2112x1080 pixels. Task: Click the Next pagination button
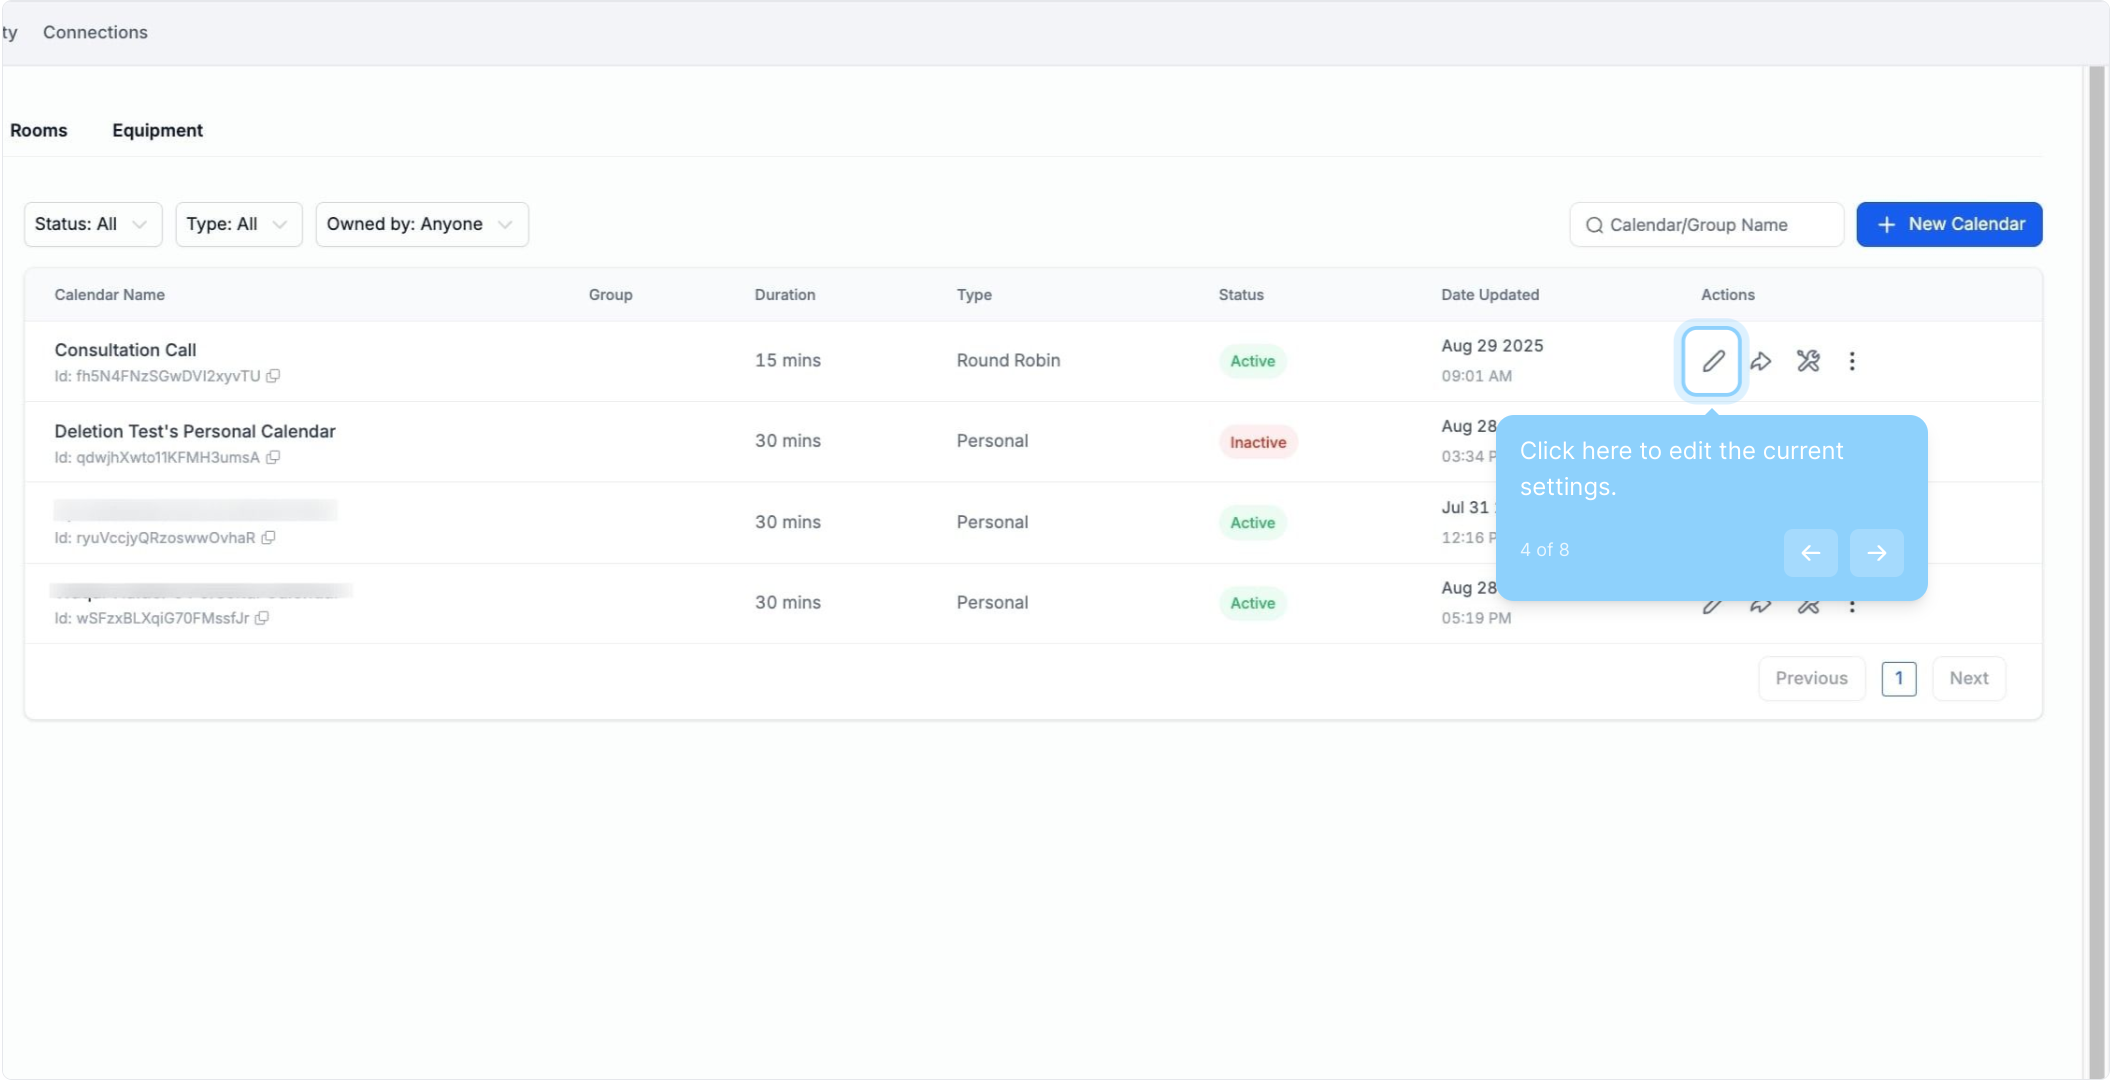pos(1968,678)
